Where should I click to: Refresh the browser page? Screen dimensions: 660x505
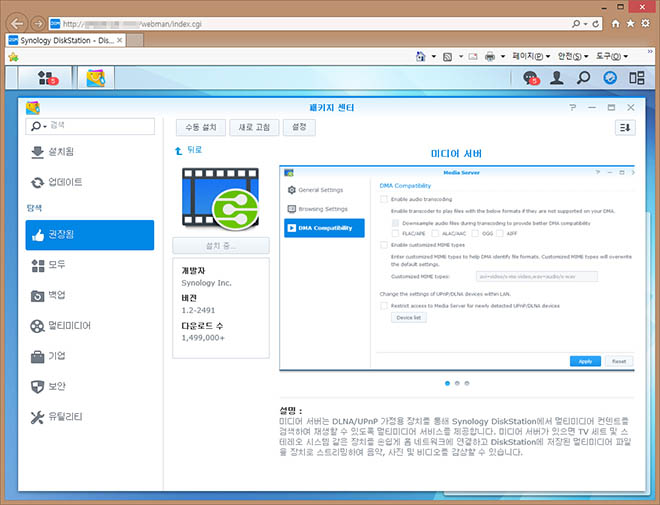pyautogui.click(x=596, y=24)
